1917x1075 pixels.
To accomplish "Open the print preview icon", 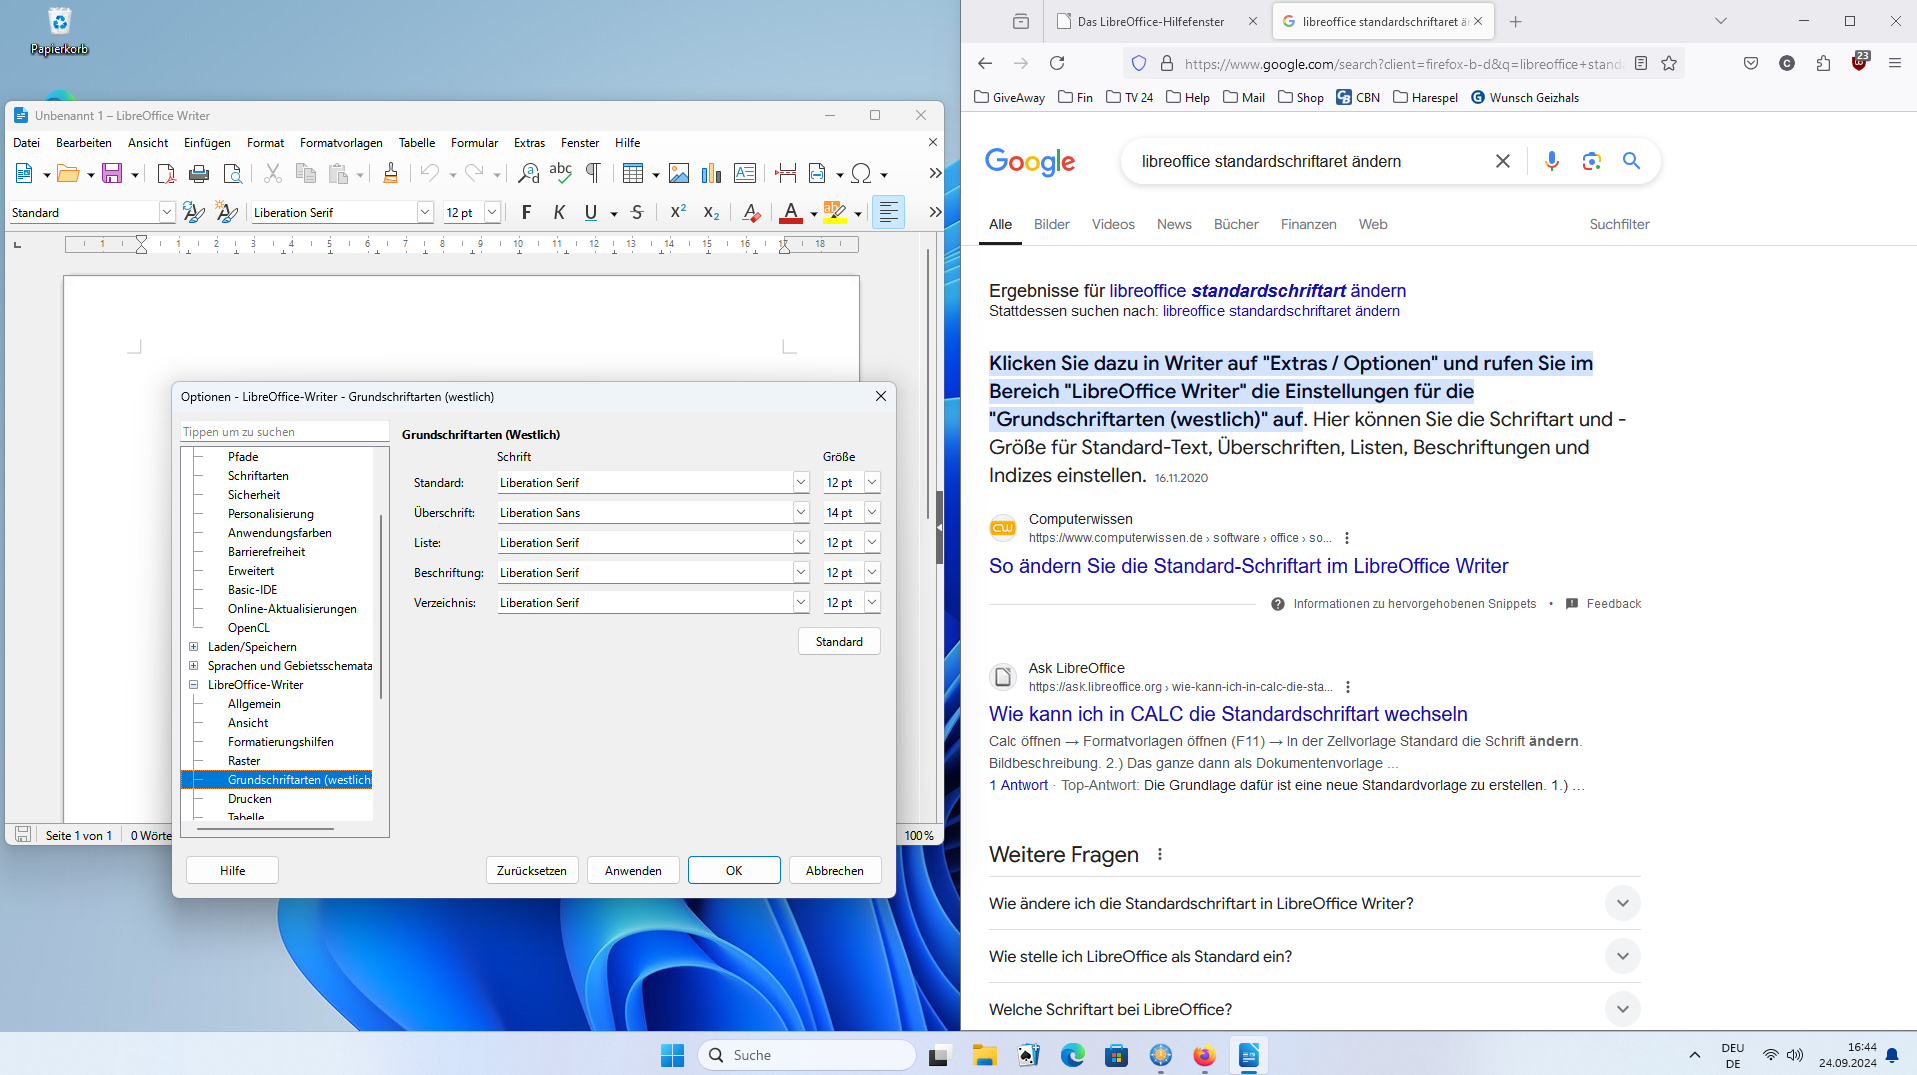I will pos(233,174).
